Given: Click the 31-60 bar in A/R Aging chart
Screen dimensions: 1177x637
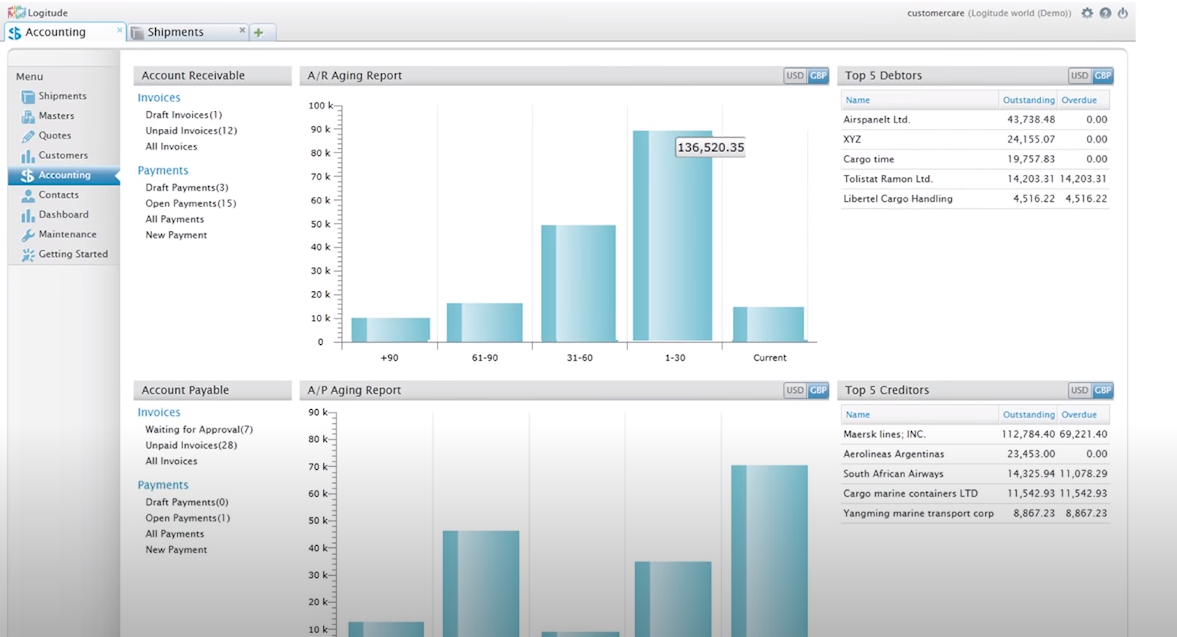Looking at the screenshot, I should 578,284.
